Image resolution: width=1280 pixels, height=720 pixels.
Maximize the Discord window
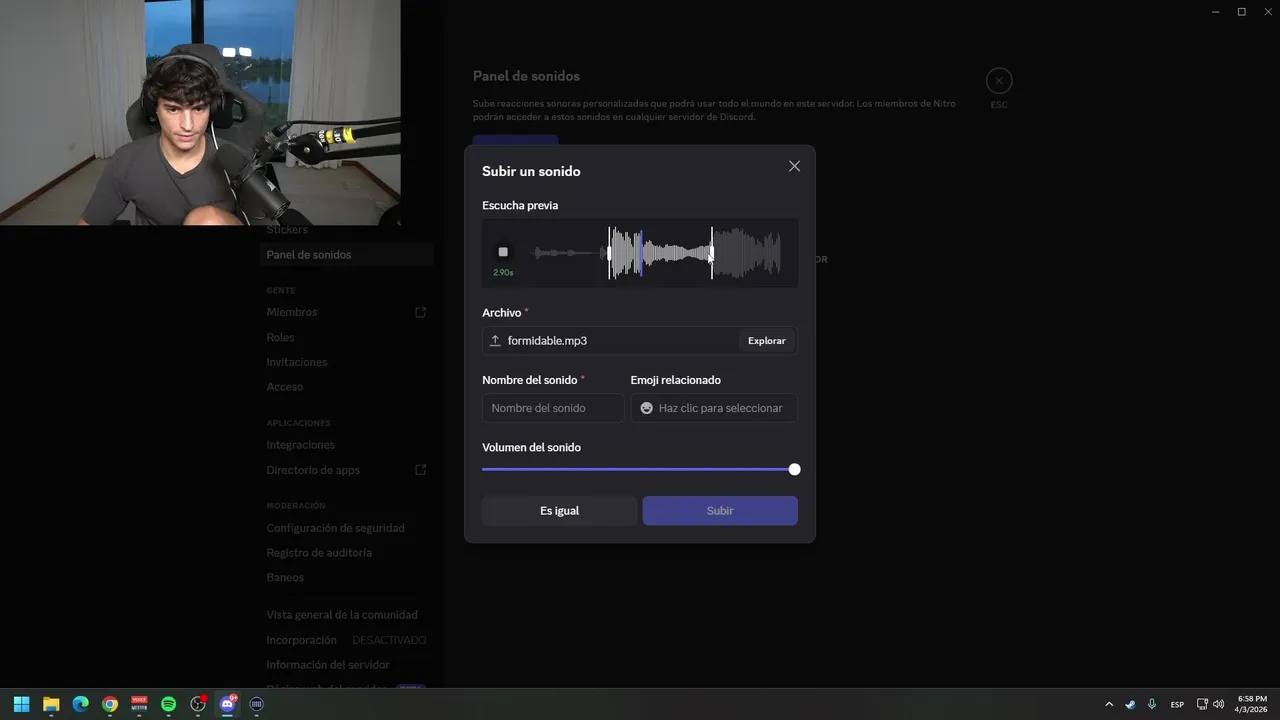pos(1242,12)
